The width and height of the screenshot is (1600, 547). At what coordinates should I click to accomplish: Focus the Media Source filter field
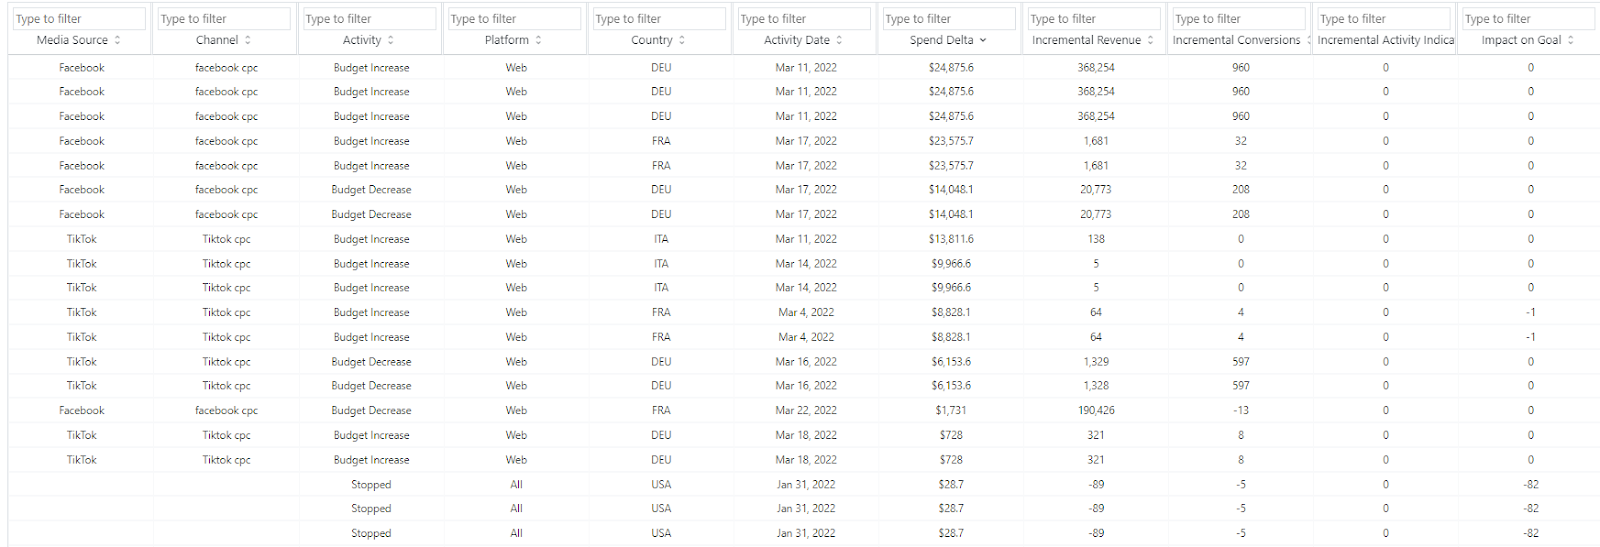pos(80,19)
